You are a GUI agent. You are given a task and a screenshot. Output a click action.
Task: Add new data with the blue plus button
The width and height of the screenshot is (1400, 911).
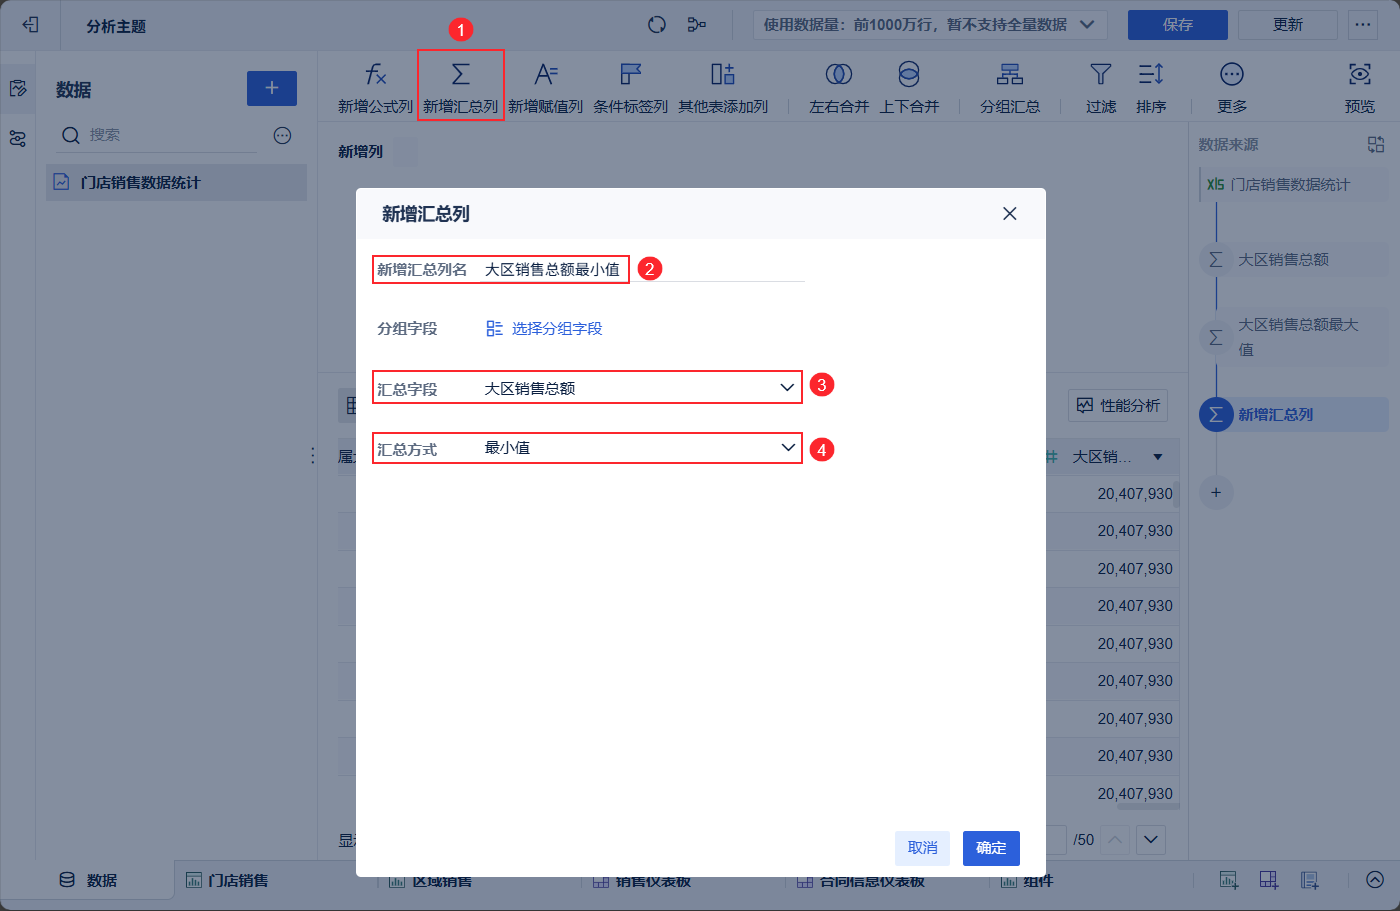(272, 88)
